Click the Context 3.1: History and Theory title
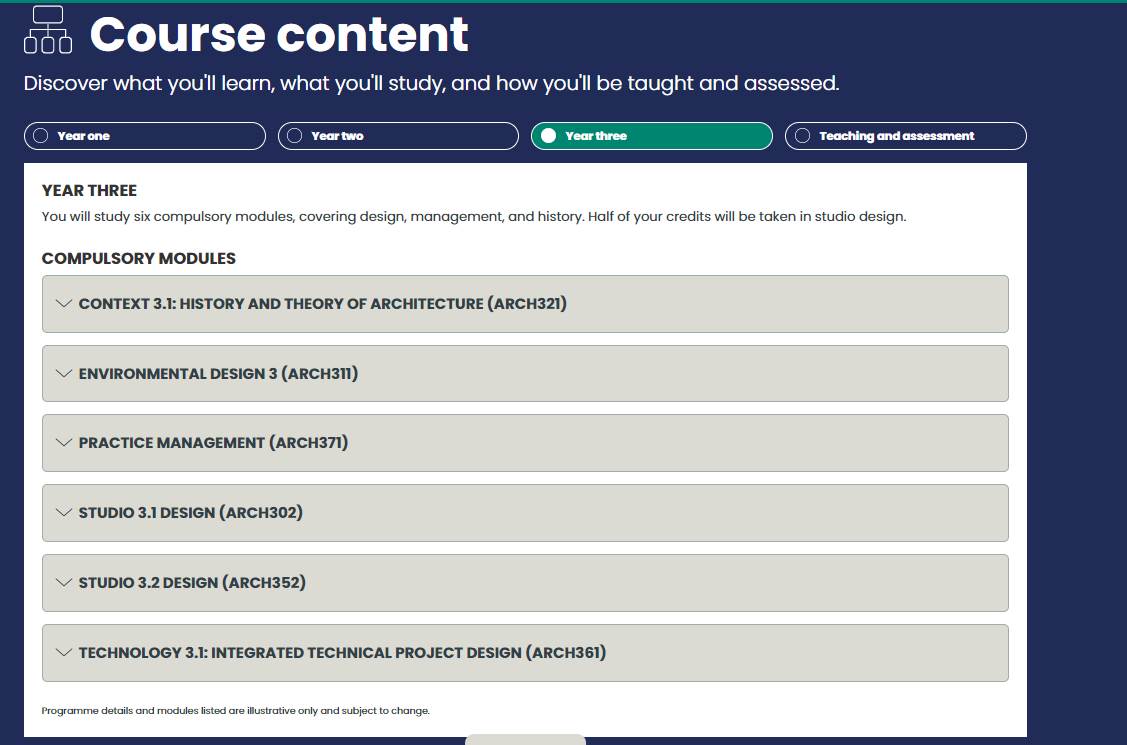The image size is (1127, 745). [x=323, y=304]
